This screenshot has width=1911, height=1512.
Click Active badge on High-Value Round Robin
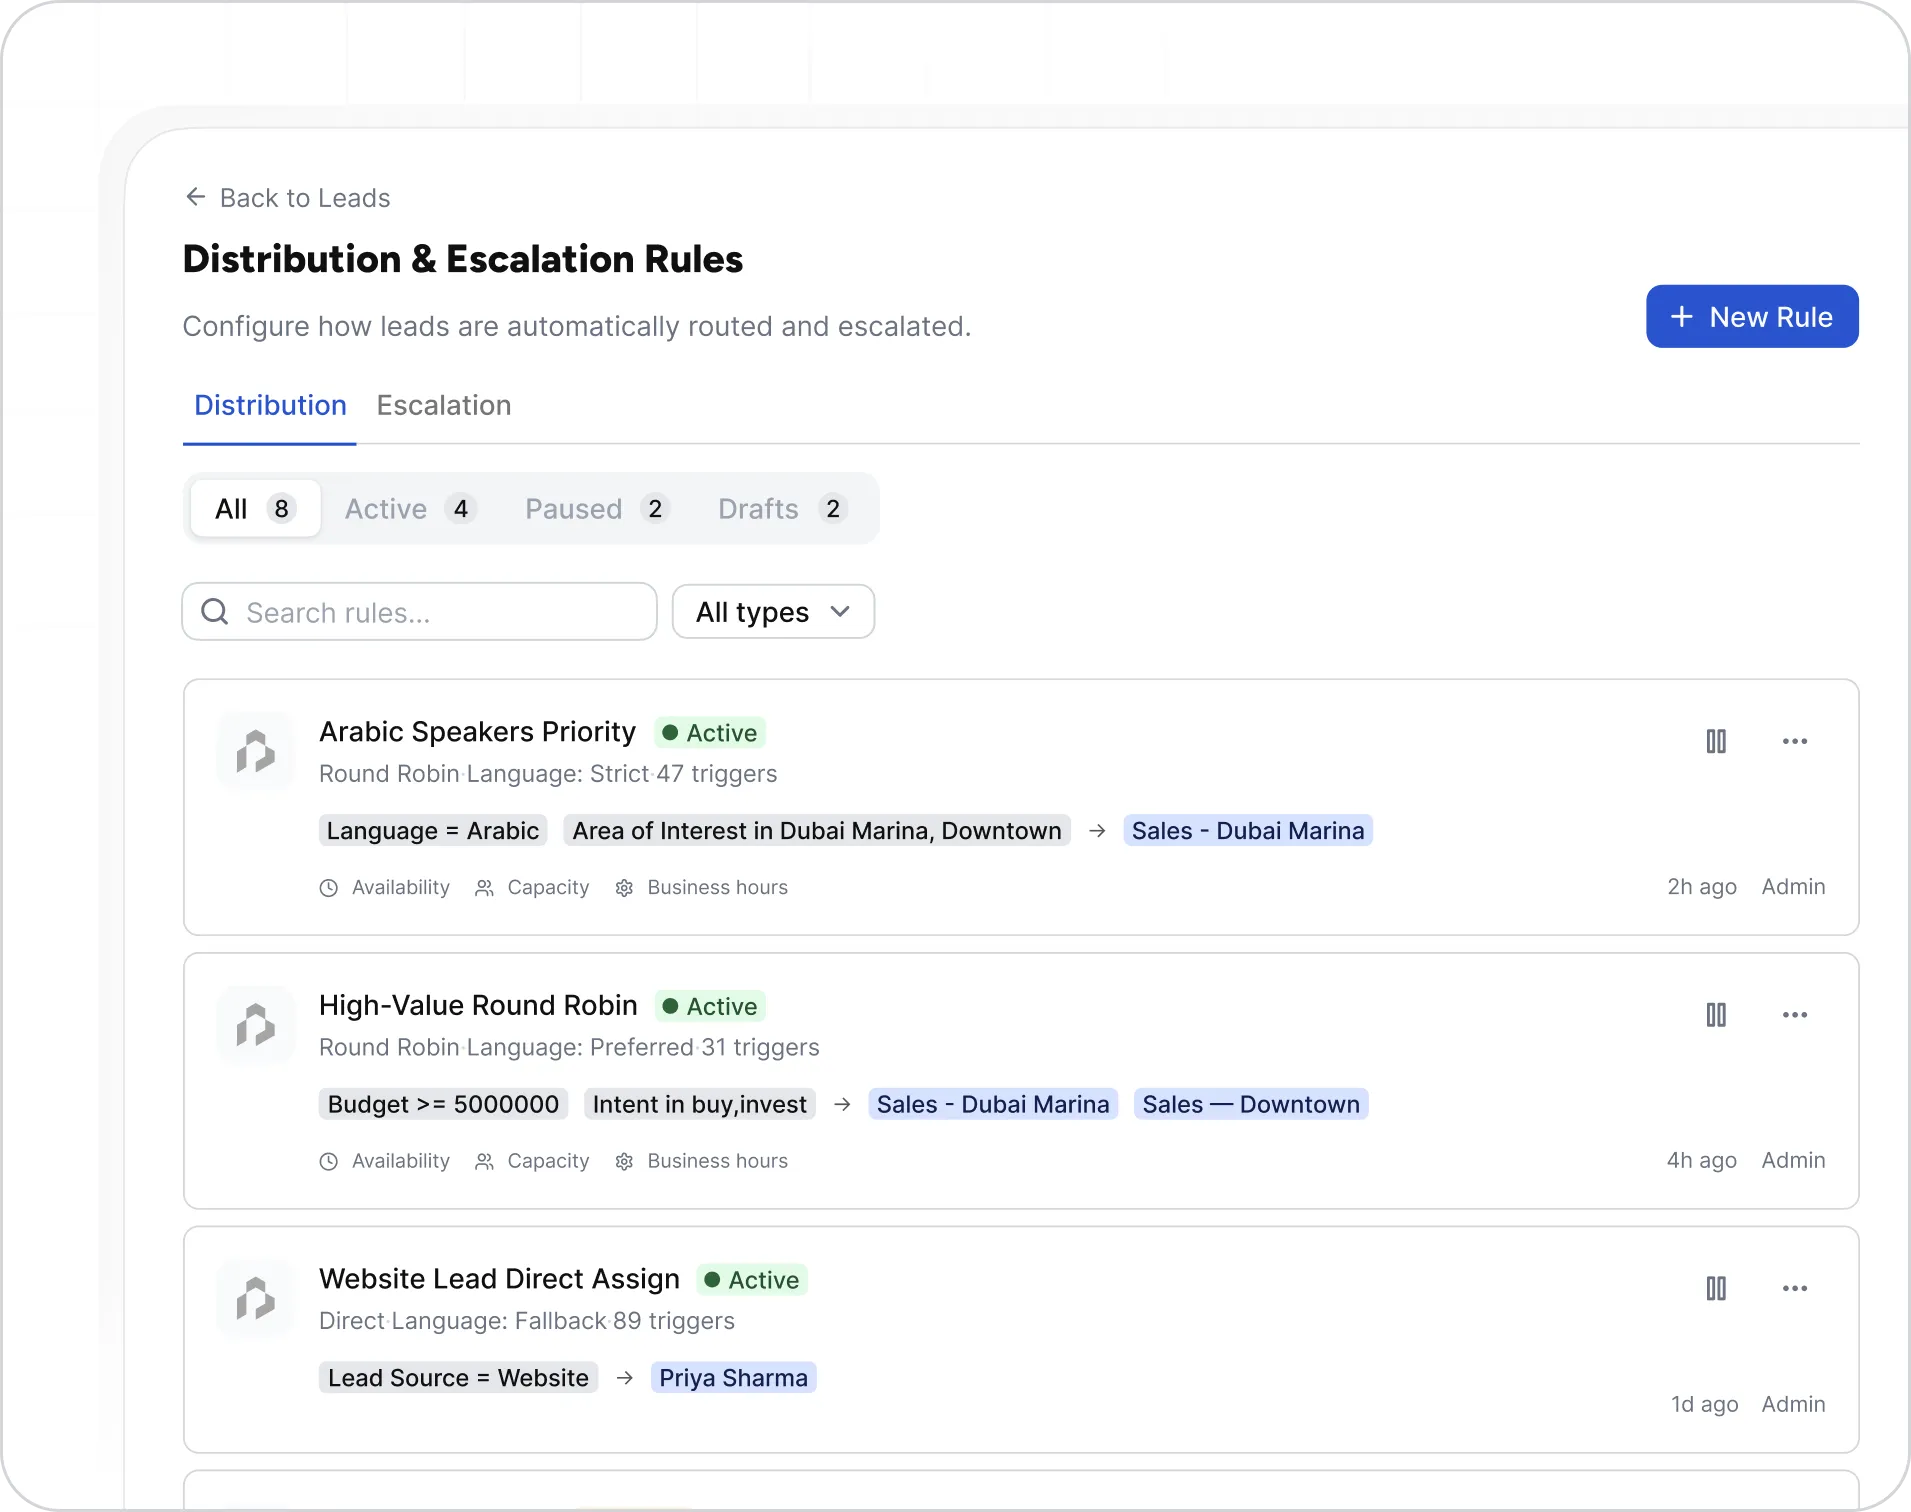click(710, 1007)
